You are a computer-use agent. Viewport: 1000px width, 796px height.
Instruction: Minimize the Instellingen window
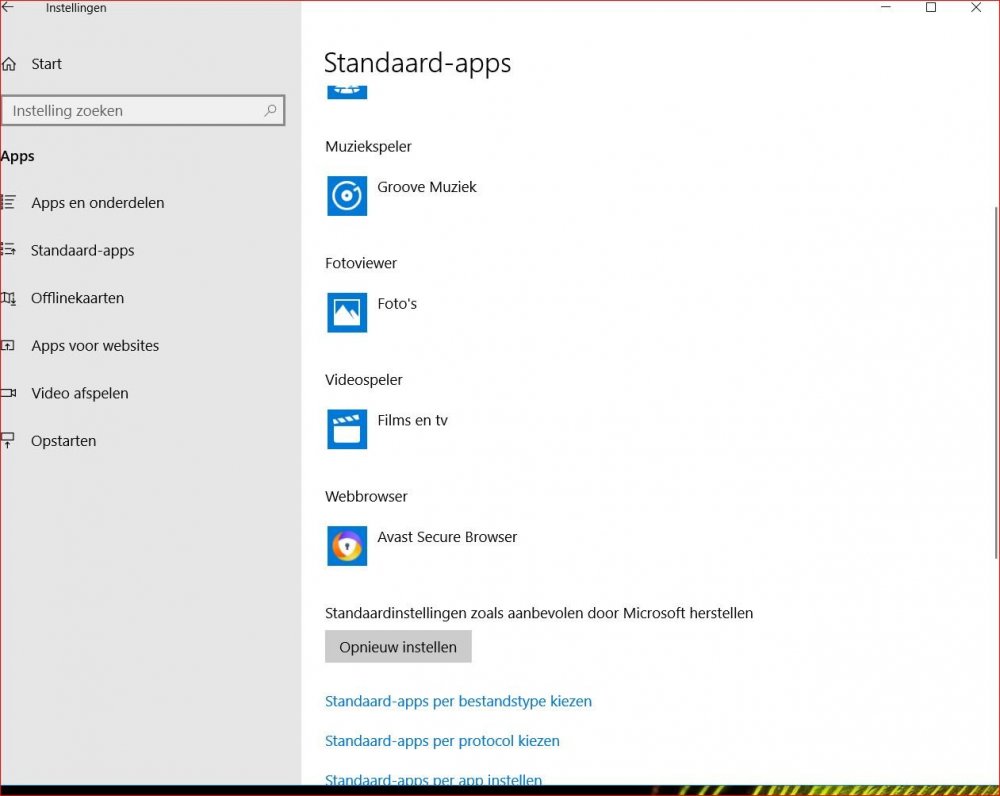(886, 7)
